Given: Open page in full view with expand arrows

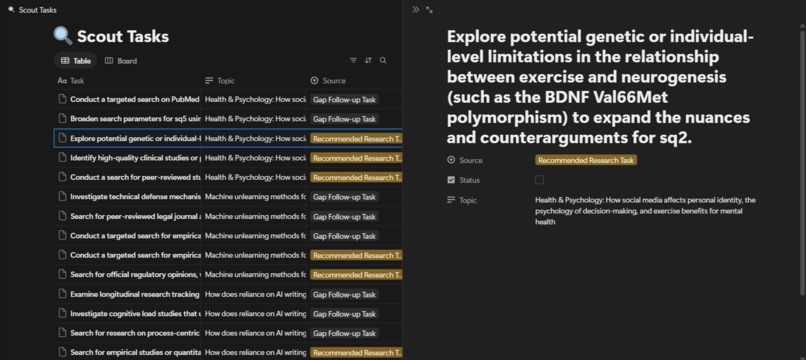Looking at the screenshot, I should pos(429,10).
